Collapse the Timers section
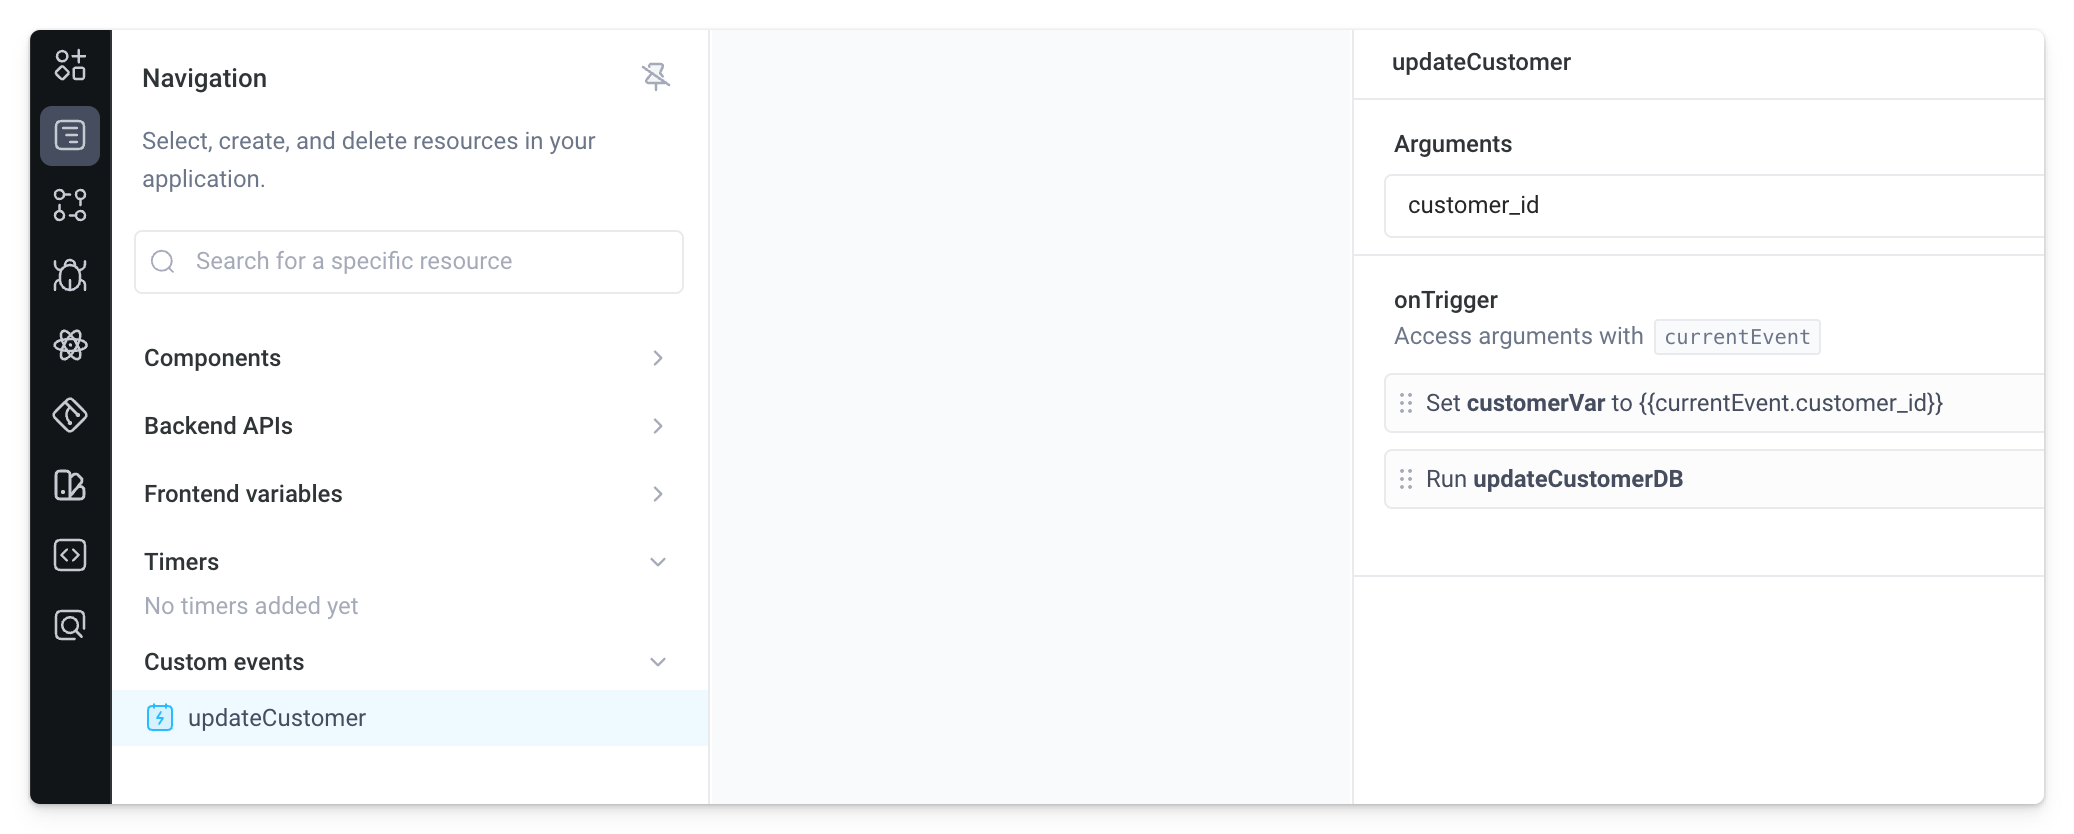Viewport: 2074px width, 834px height. 657,561
